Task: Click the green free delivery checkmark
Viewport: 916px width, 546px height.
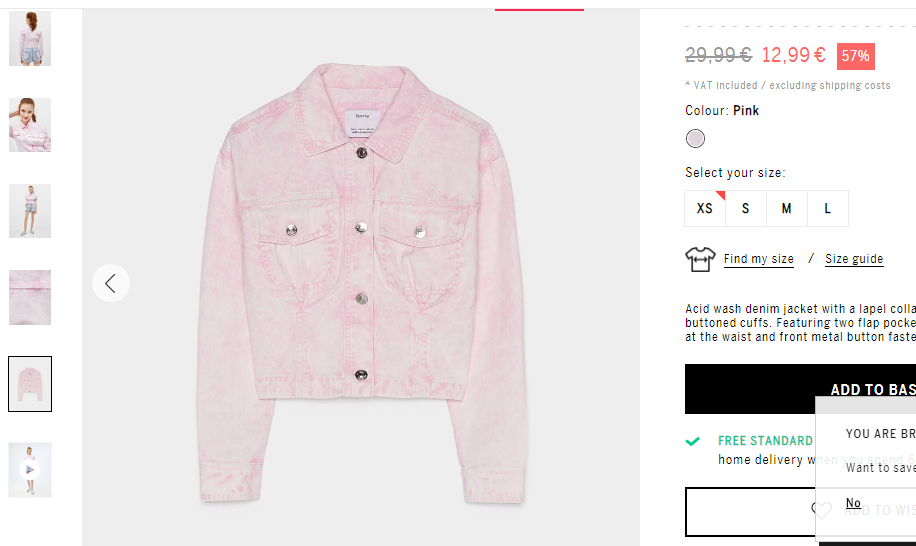Action: (692, 441)
